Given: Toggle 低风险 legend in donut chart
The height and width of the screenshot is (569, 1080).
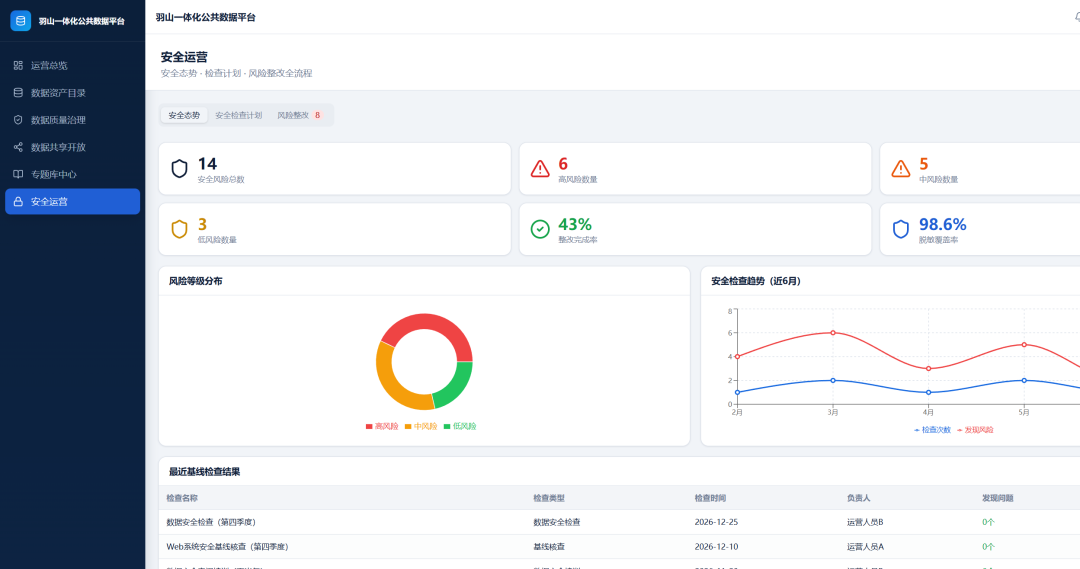Looking at the screenshot, I should [x=460, y=426].
